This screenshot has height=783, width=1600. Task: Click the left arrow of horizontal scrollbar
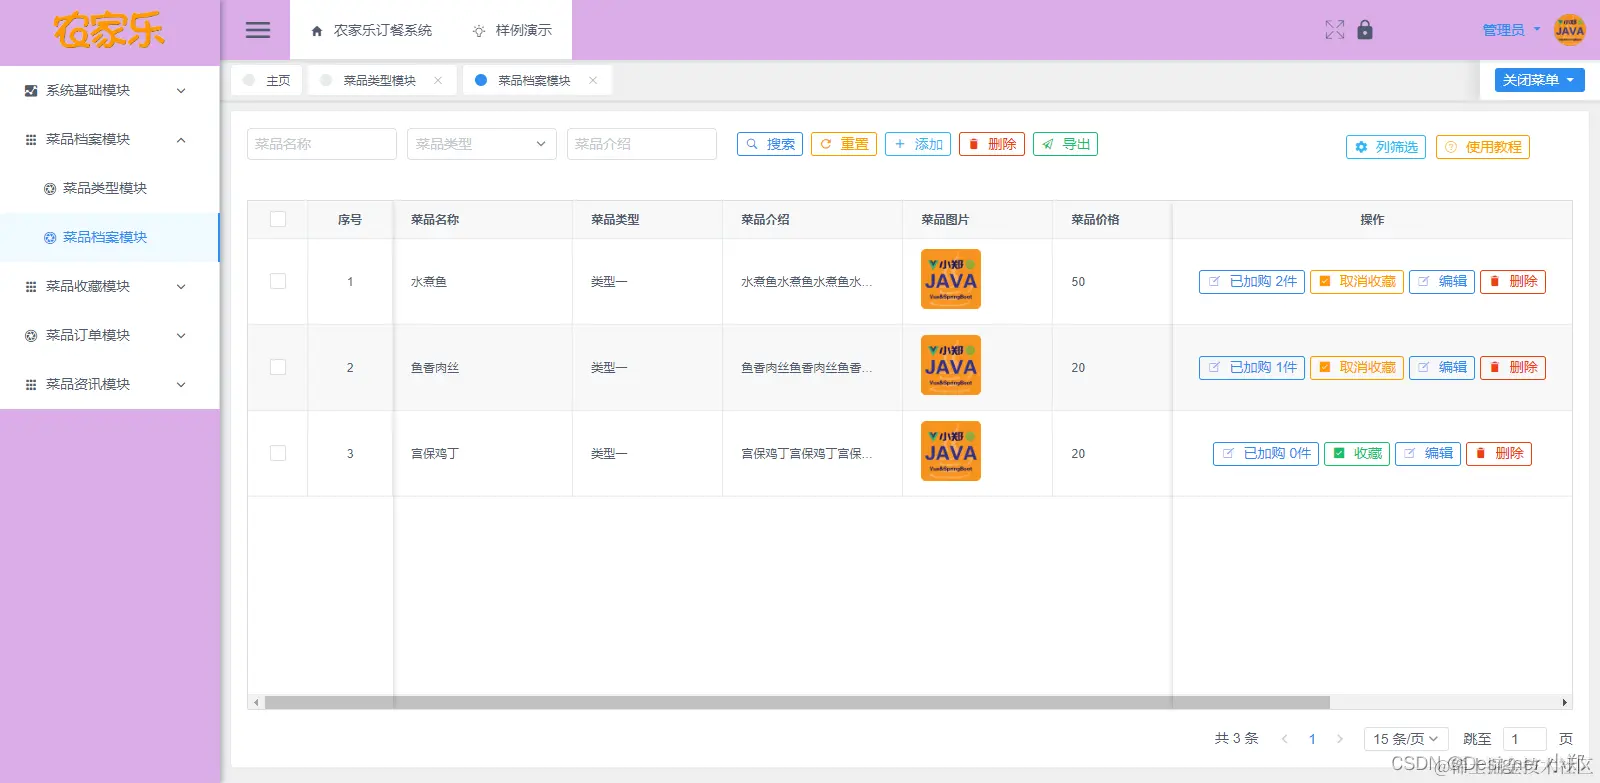point(256,702)
